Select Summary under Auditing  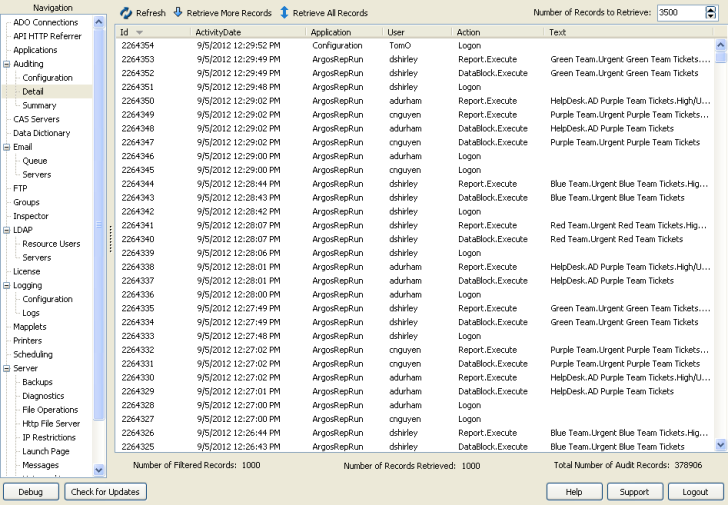[39, 106]
